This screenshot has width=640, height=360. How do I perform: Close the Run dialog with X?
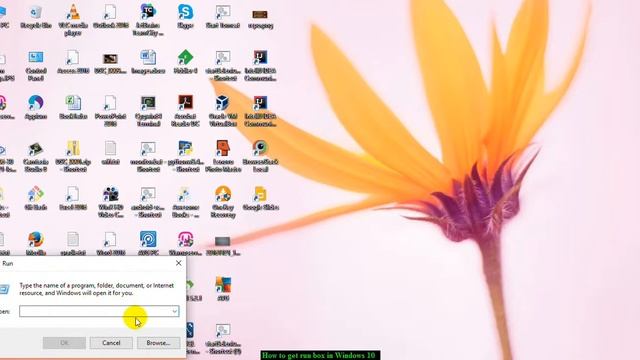(x=178, y=264)
